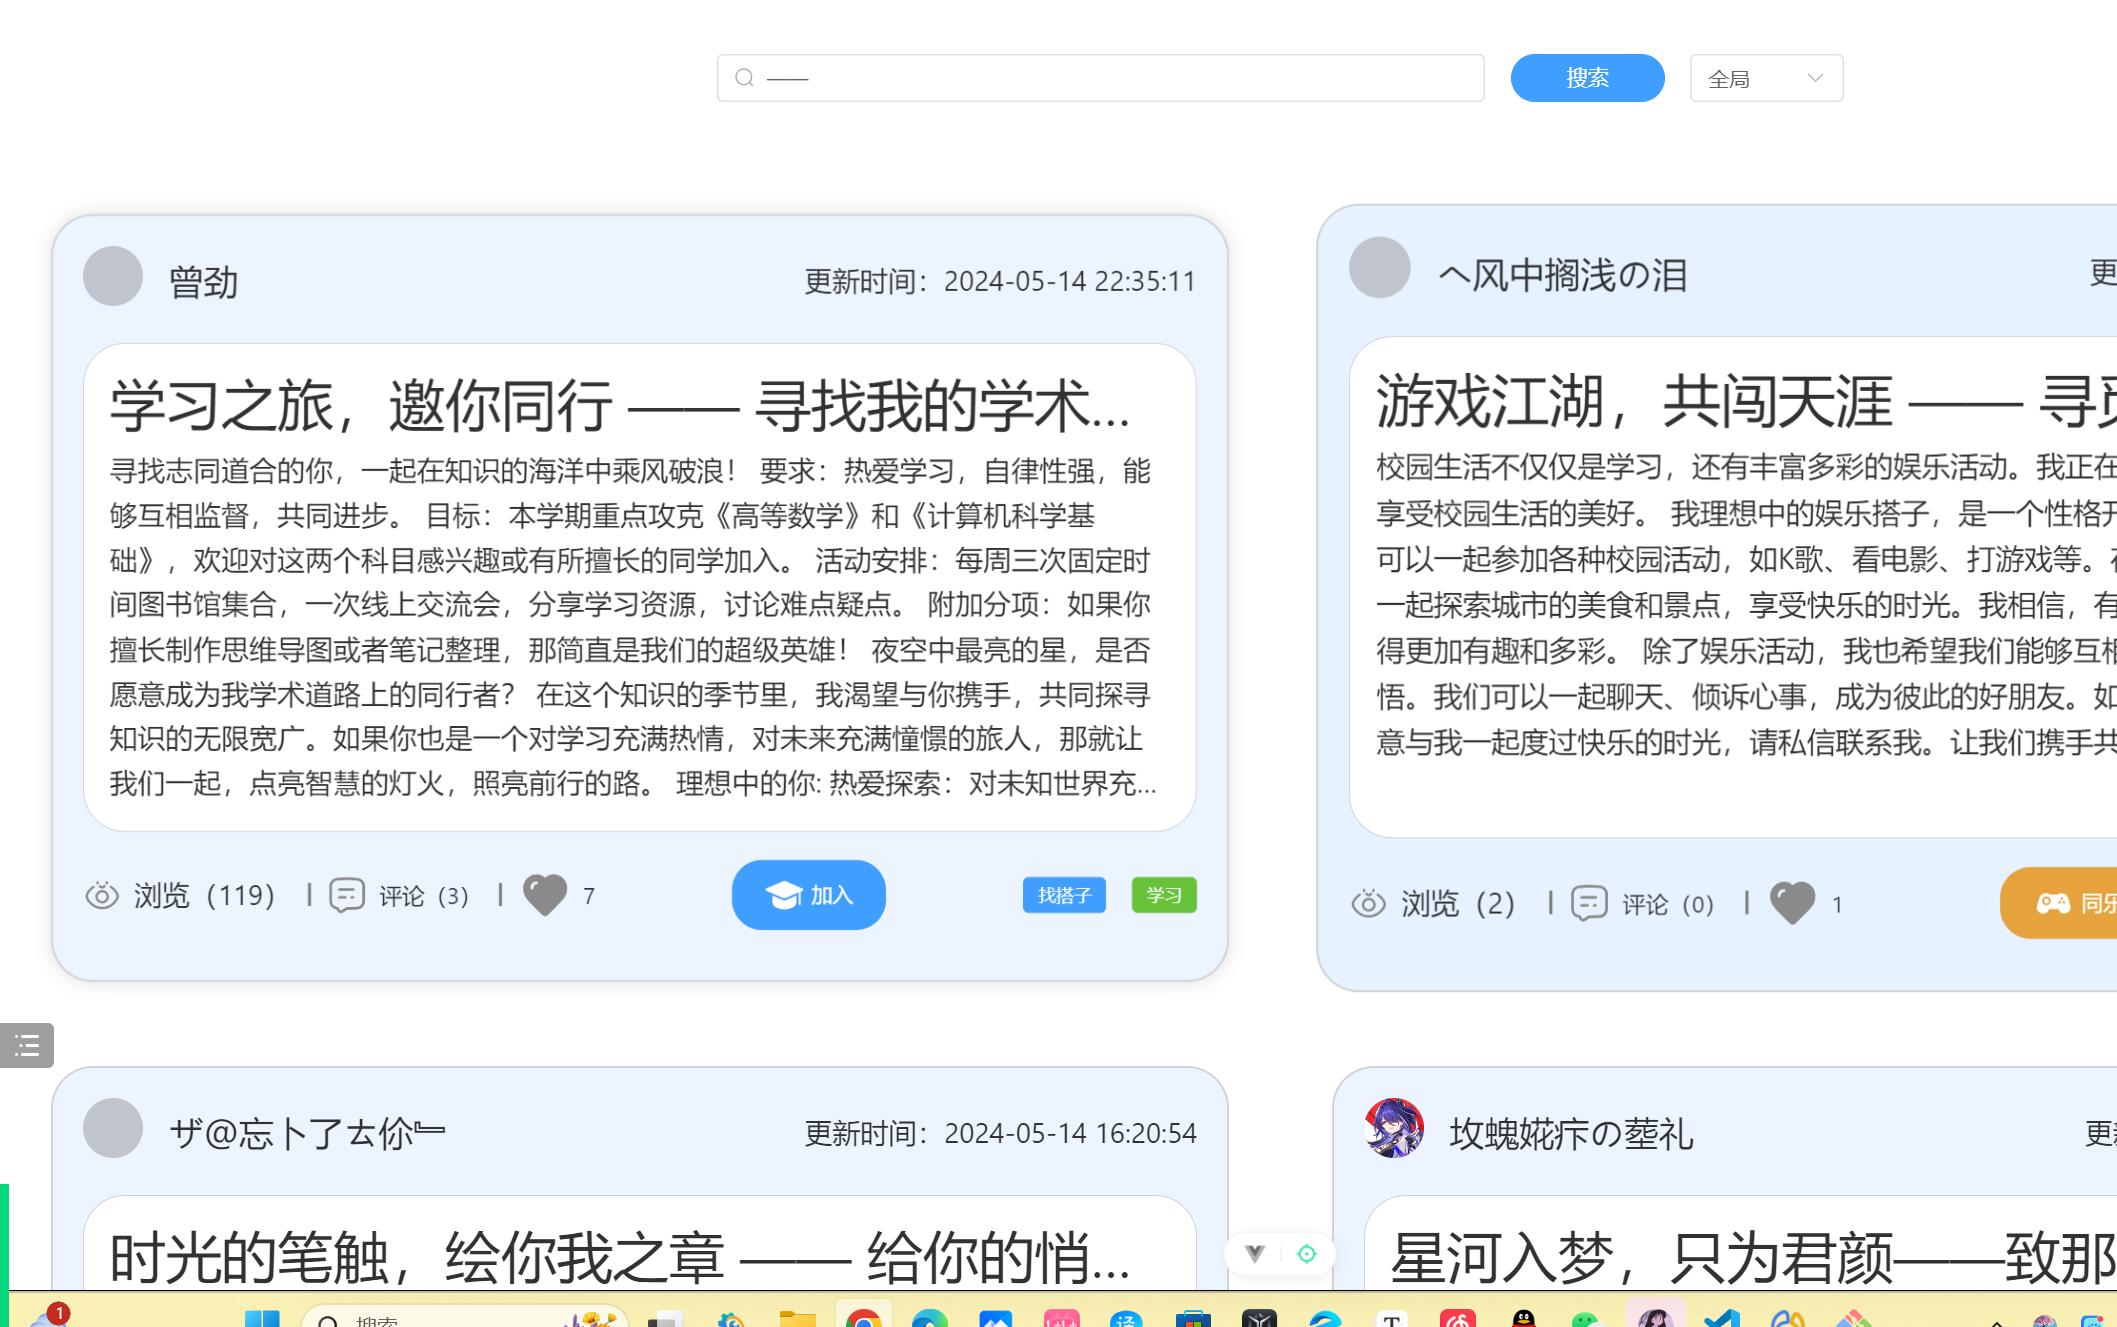Select the green 学习 tag

[x=1163, y=895]
